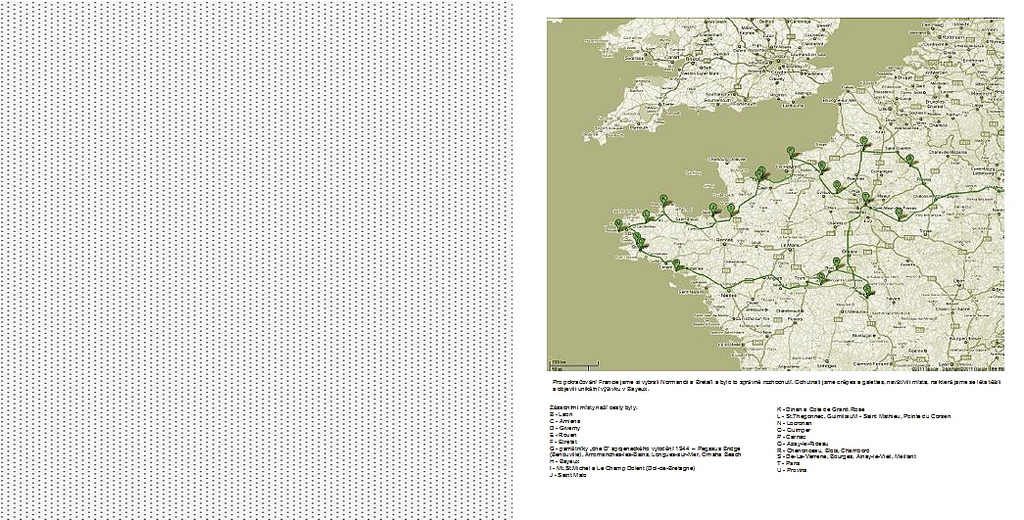Click the coastal marker near Etretat
Viewport: 1024px width, 520px height.
point(790,151)
